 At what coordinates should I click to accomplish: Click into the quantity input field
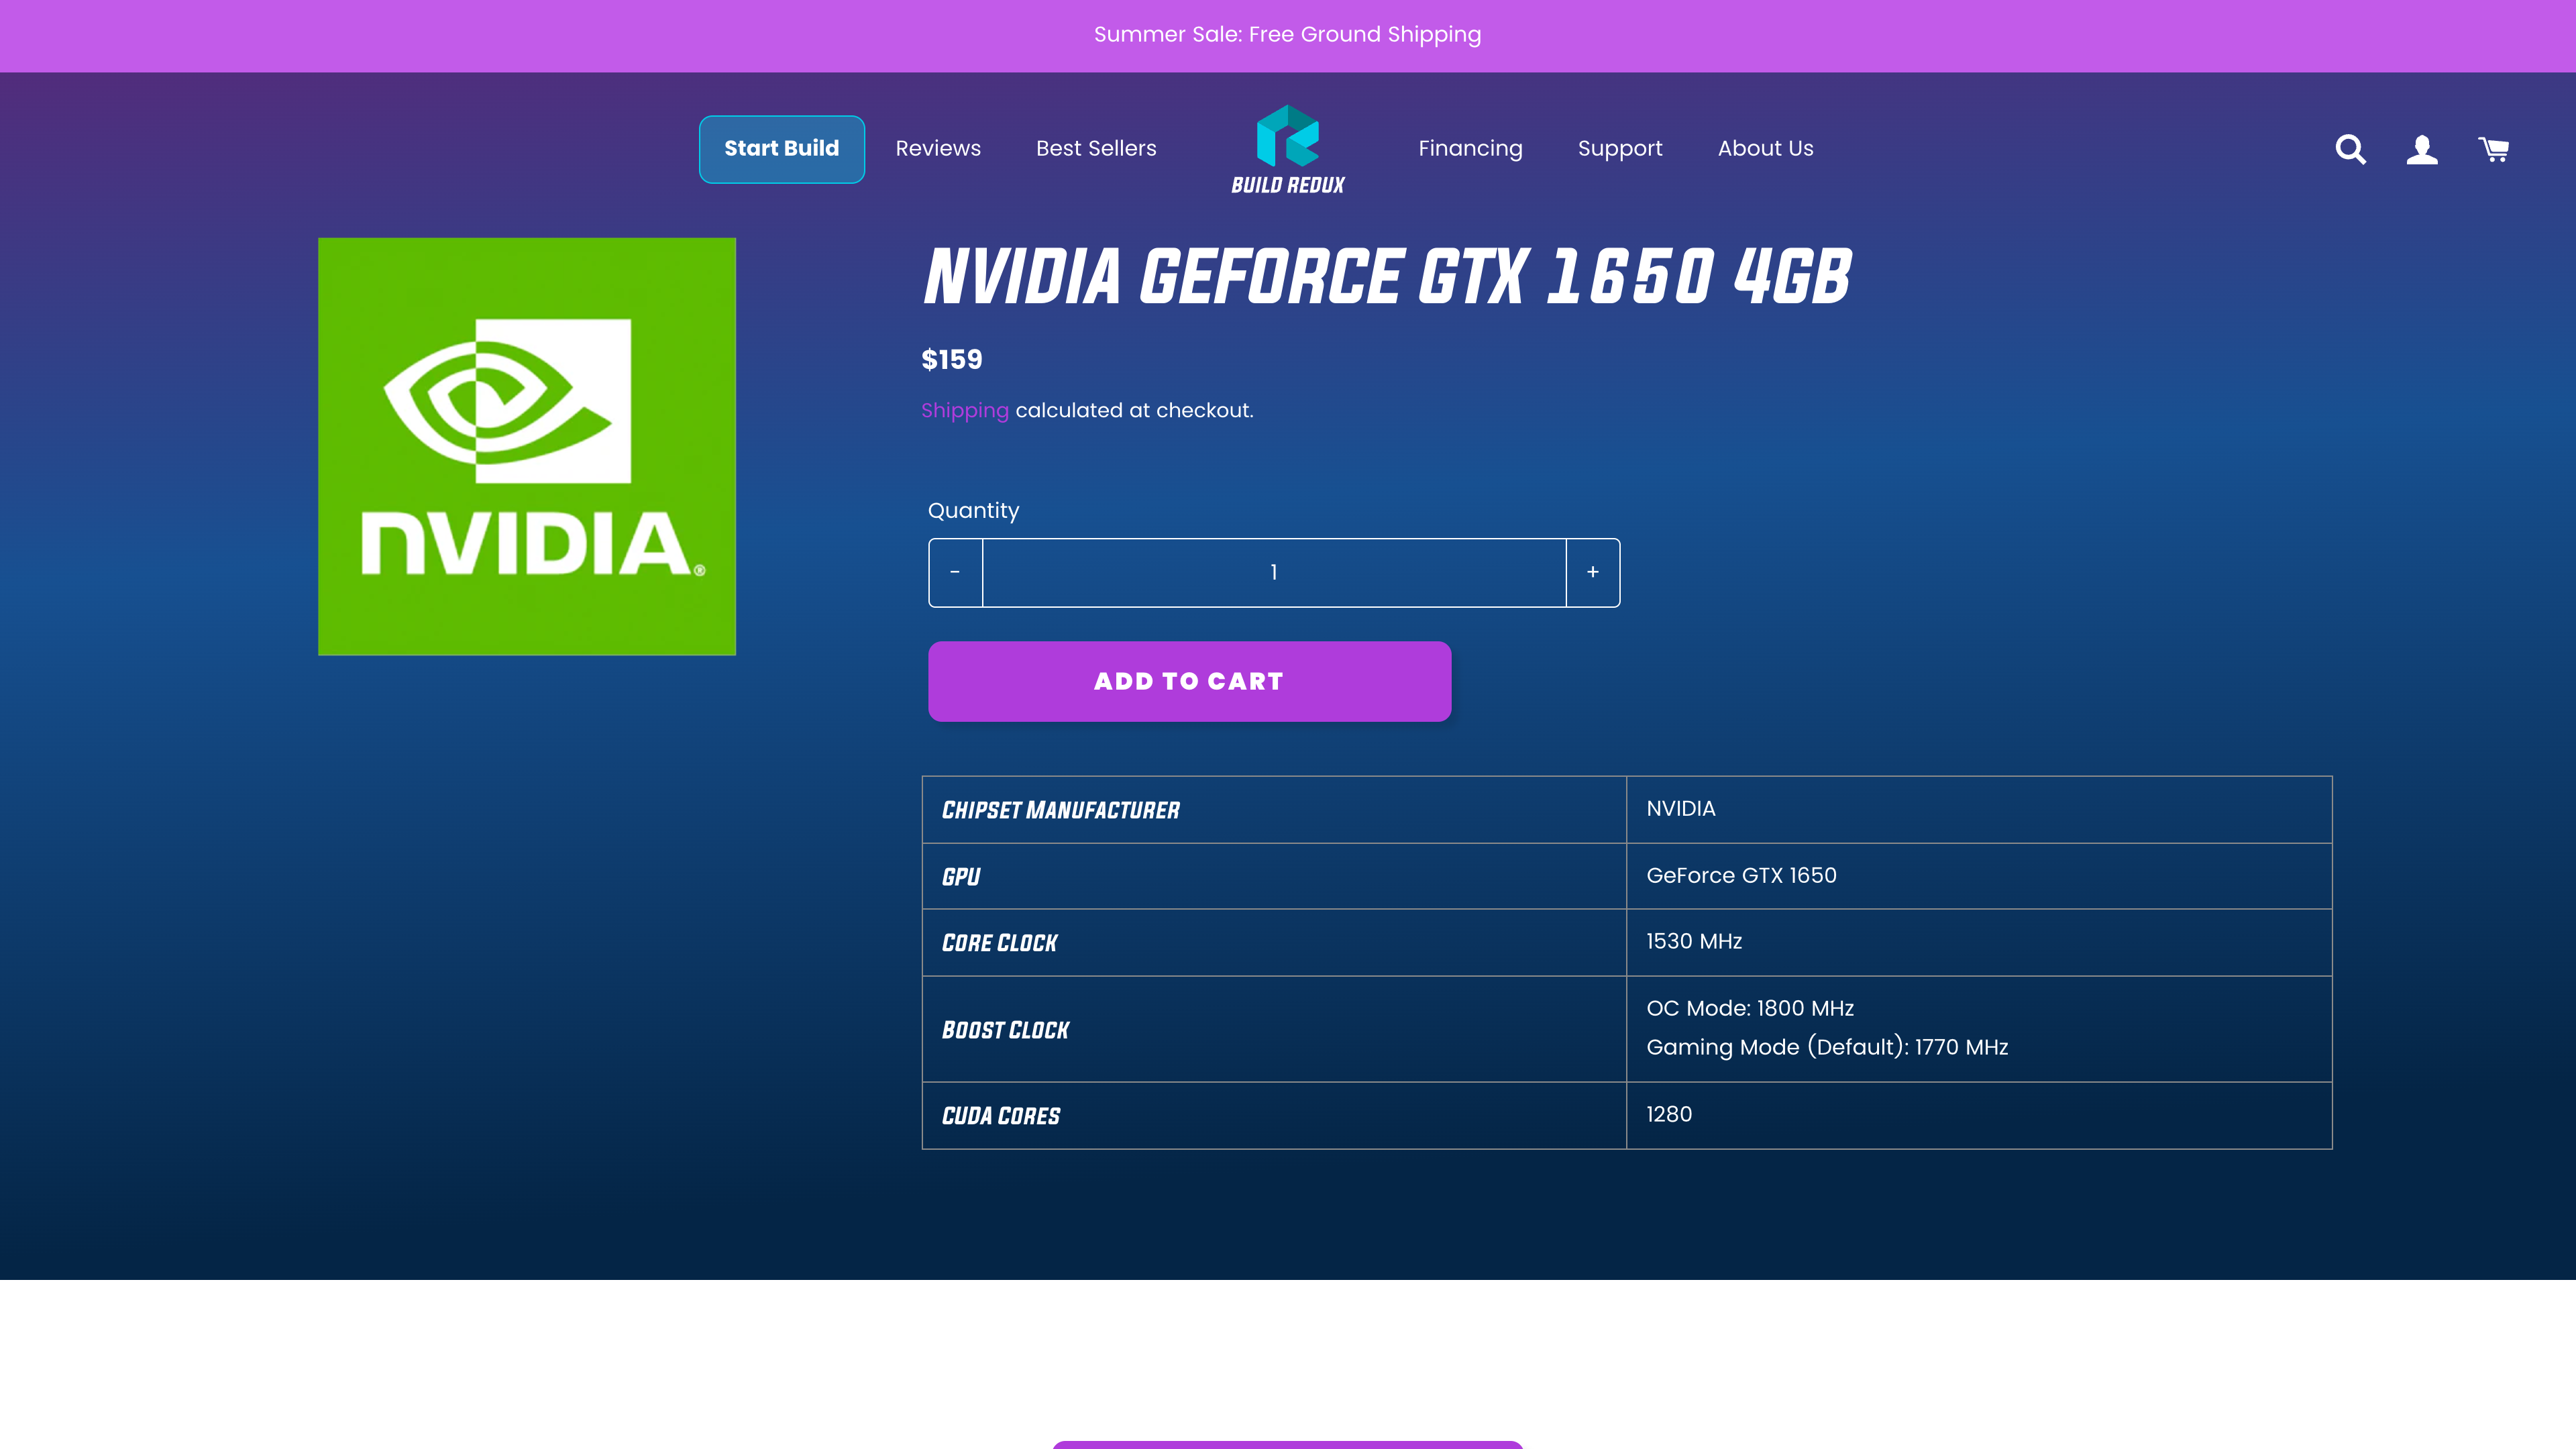pos(1274,572)
